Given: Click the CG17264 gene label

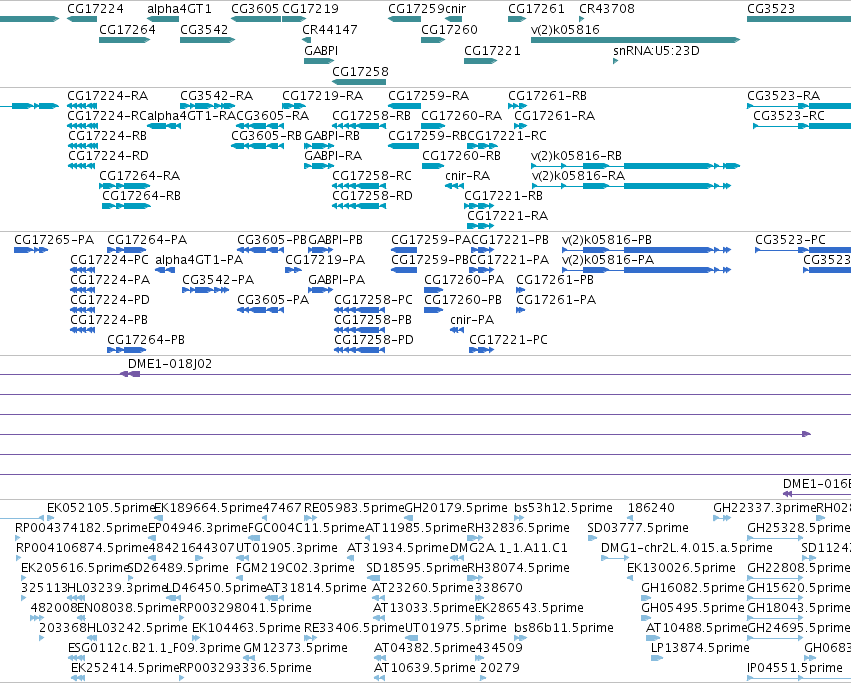Looking at the screenshot, I should click(x=127, y=29).
